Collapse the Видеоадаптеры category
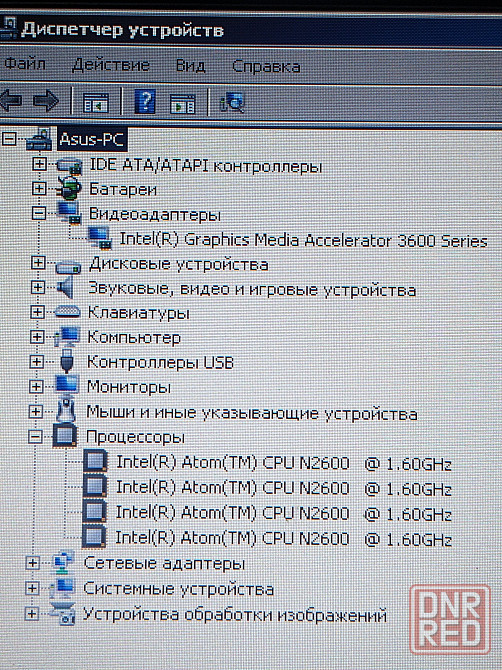This screenshot has height=670, width=502. (x=39, y=214)
